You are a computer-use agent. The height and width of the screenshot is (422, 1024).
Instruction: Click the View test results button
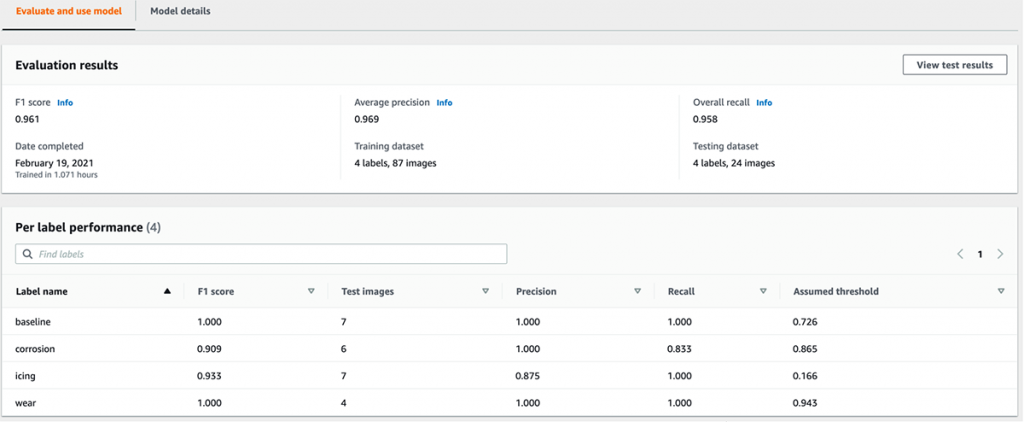pyautogui.click(x=954, y=65)
